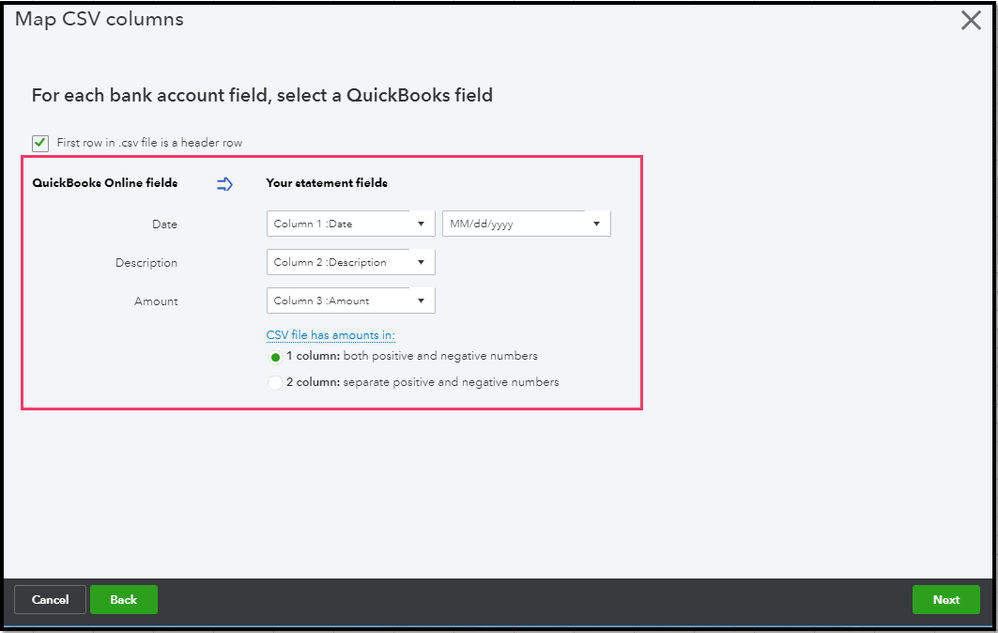Viewport: 998px width, 633px height.
Task: Expand the MM/dd/yyyy date format dropdown
Action: (x=526, y=224)
